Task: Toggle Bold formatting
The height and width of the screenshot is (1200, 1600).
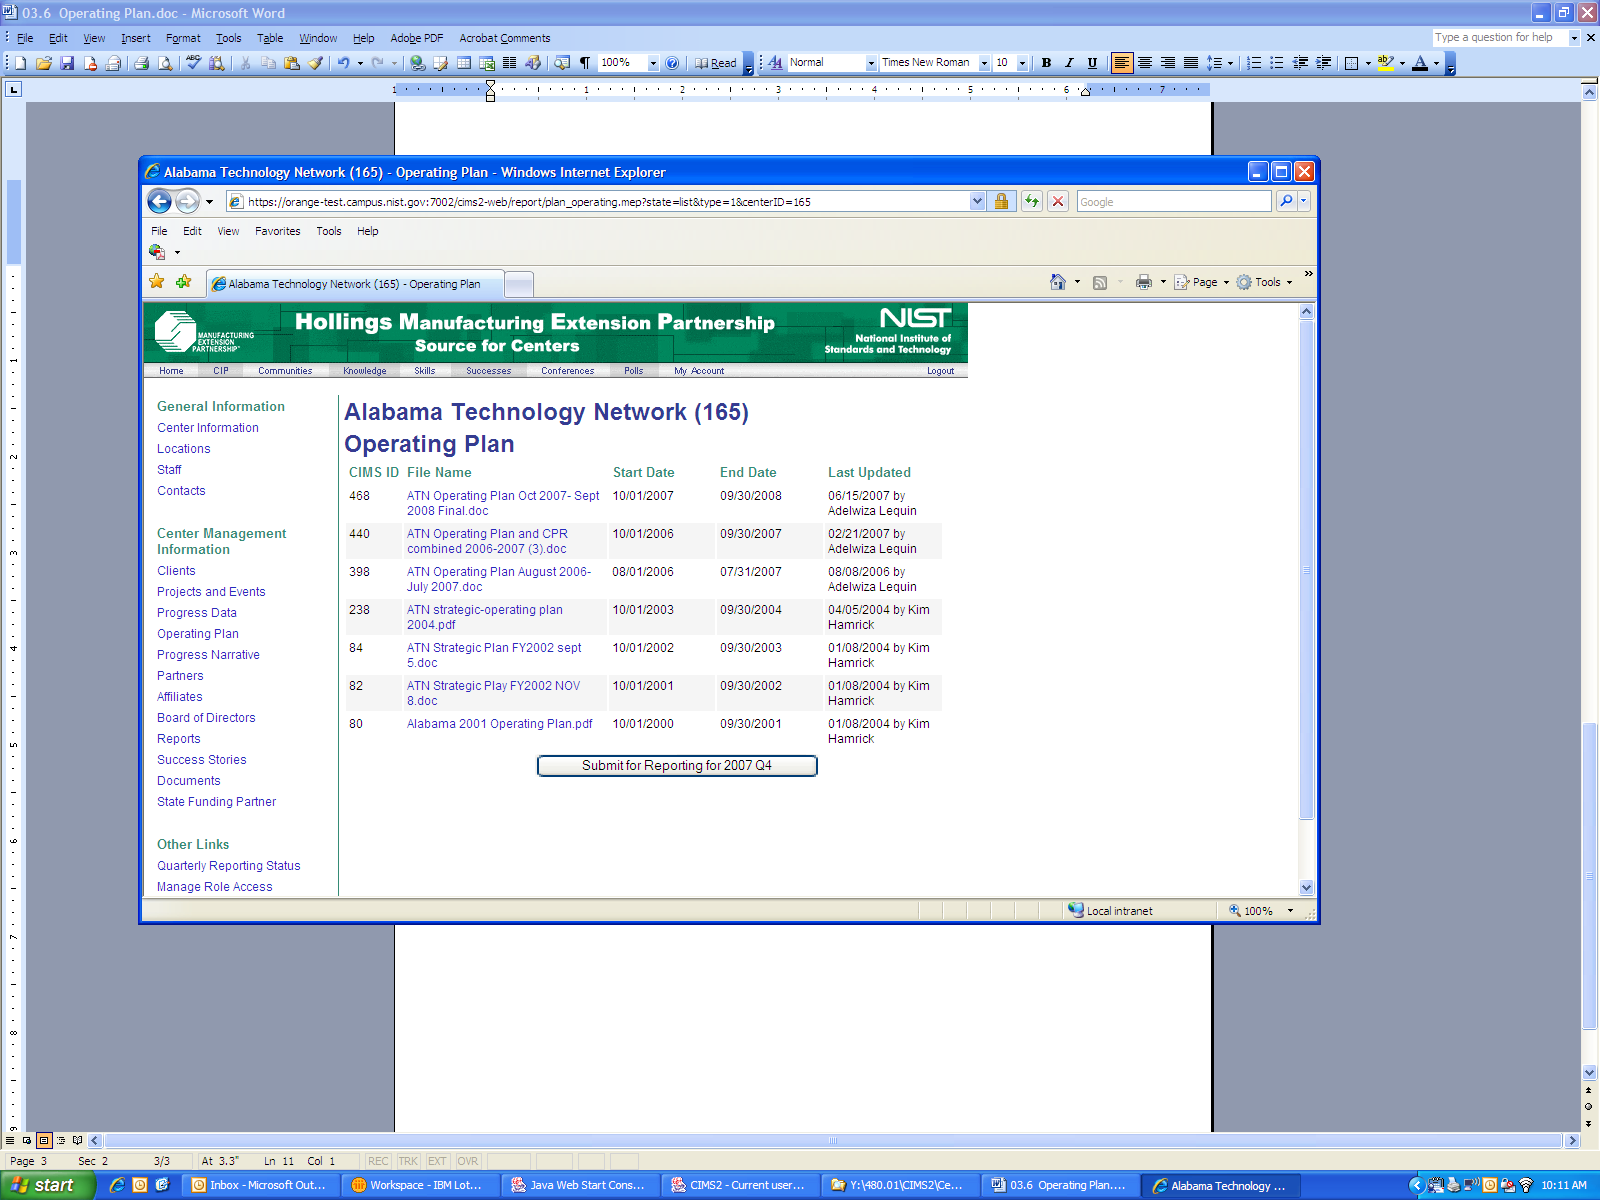Action: (x=1046, y=63)
